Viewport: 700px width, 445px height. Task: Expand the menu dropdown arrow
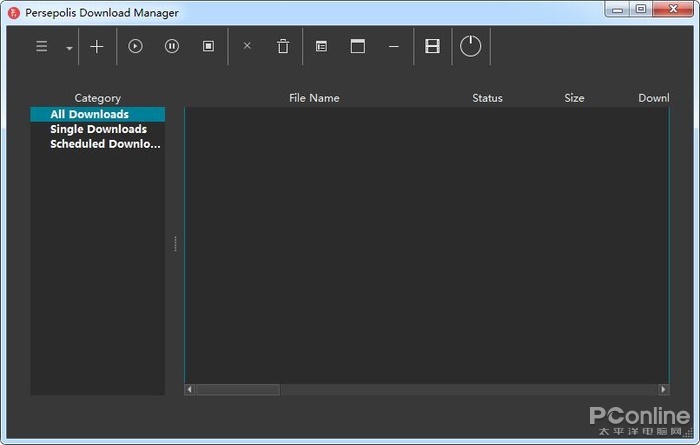pyautogui.click(x=69, y=48)
